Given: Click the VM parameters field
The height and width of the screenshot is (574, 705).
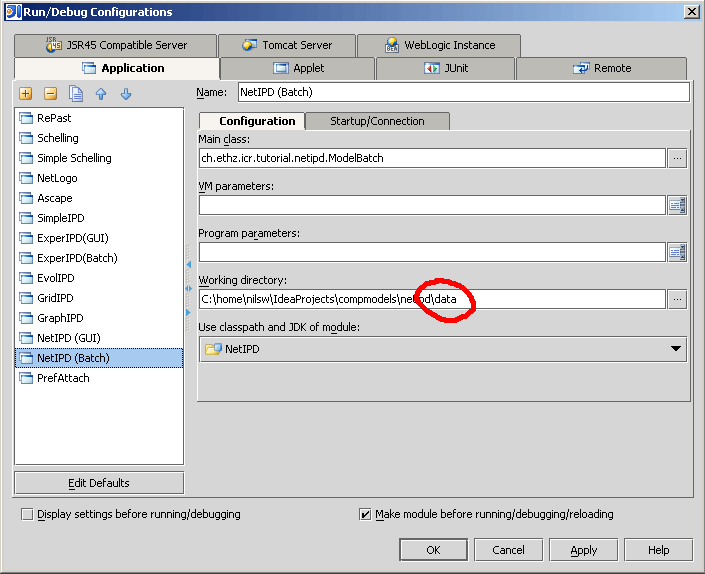Looking at the screenshot, I should coord(432,205).
